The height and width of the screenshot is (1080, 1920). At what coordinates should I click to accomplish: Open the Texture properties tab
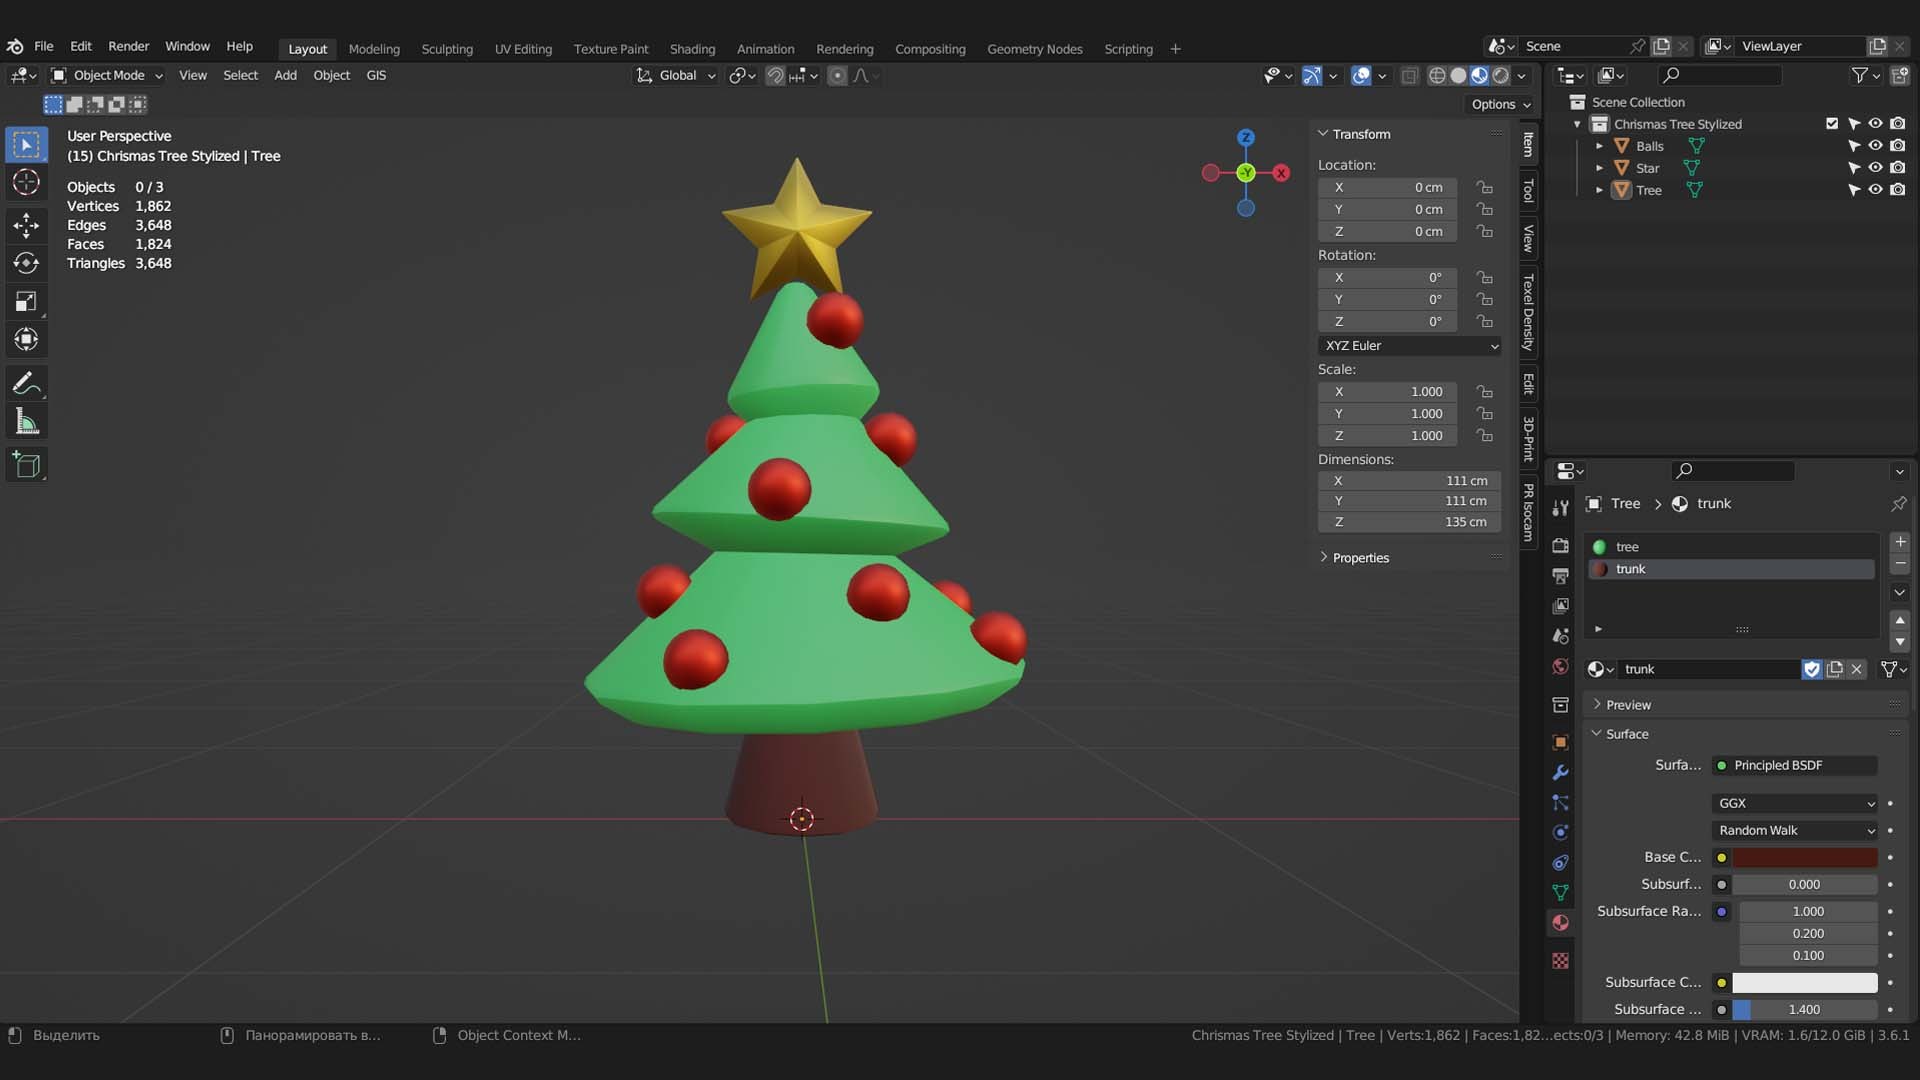coord(1560,960)
